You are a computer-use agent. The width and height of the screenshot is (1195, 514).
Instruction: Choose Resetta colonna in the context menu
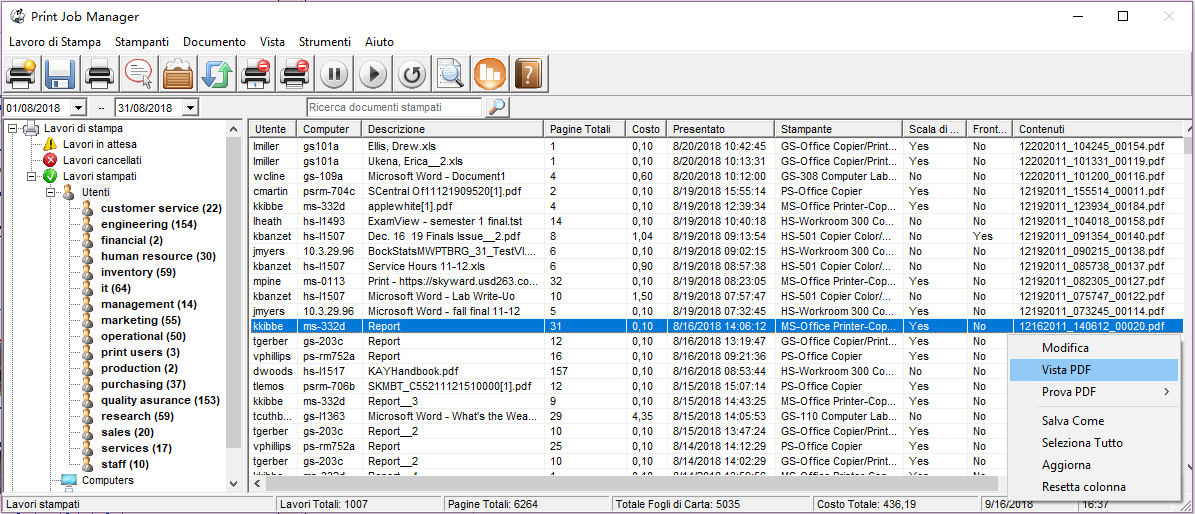coord(1094,487)
